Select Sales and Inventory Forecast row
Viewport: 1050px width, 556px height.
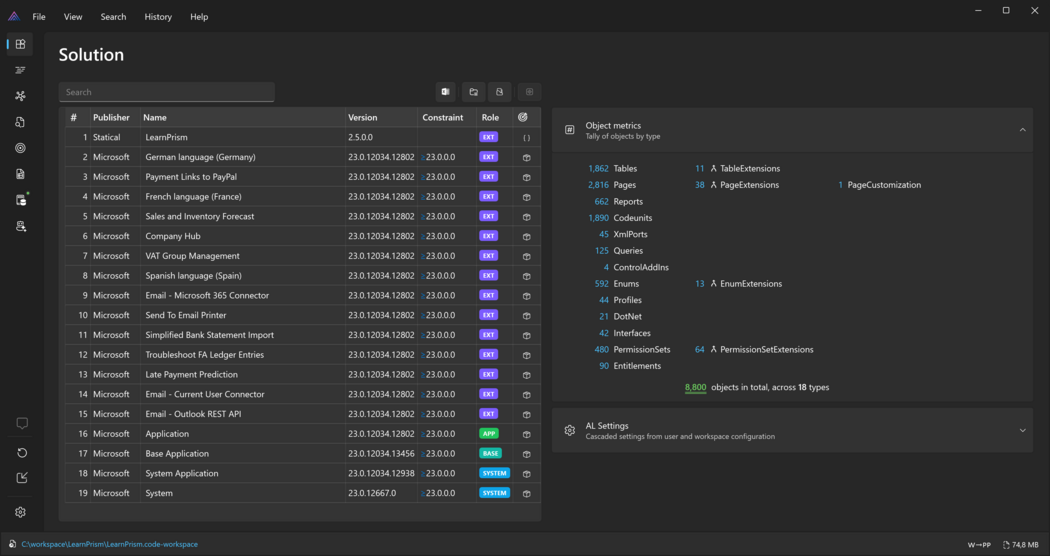303,216
